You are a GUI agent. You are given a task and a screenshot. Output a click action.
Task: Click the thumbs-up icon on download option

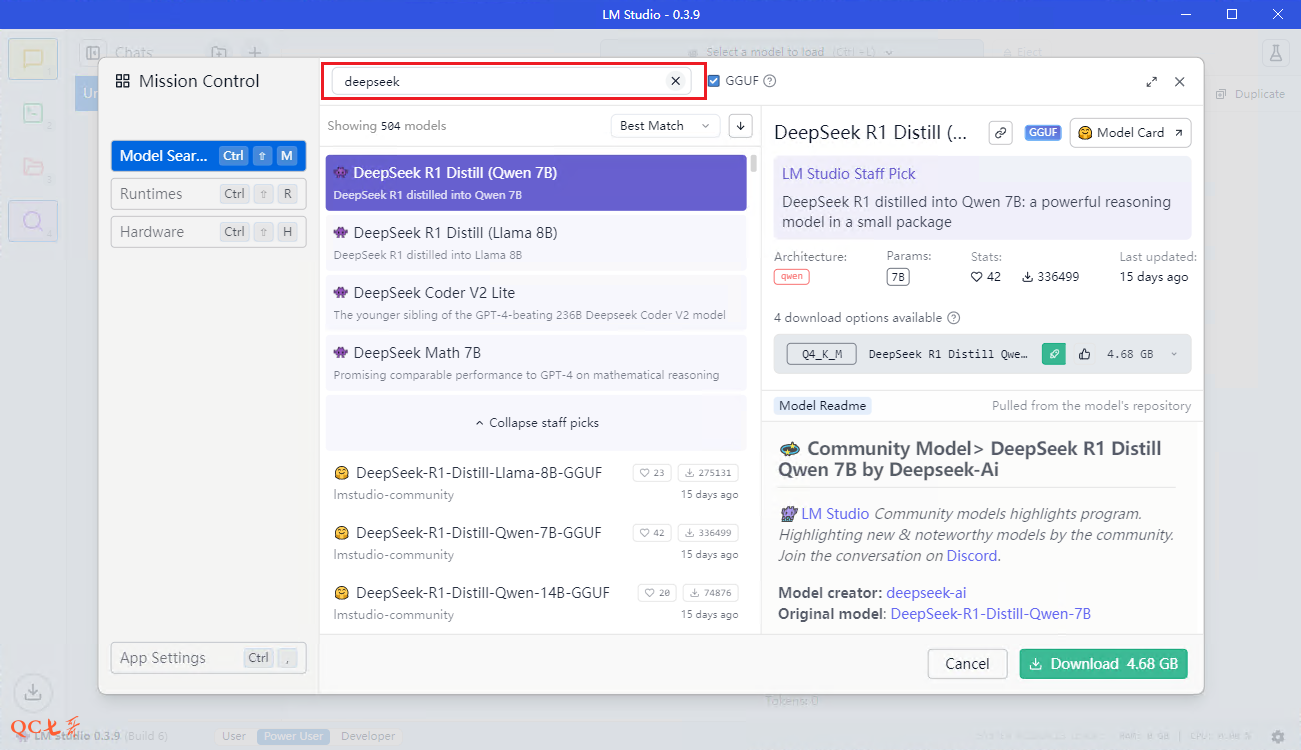tap(1085, 354)
